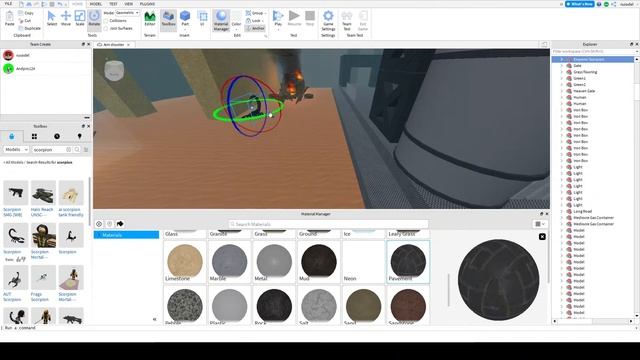640x360 pixels.
Task: Choose the Move tool
Action: coord(66,18)
